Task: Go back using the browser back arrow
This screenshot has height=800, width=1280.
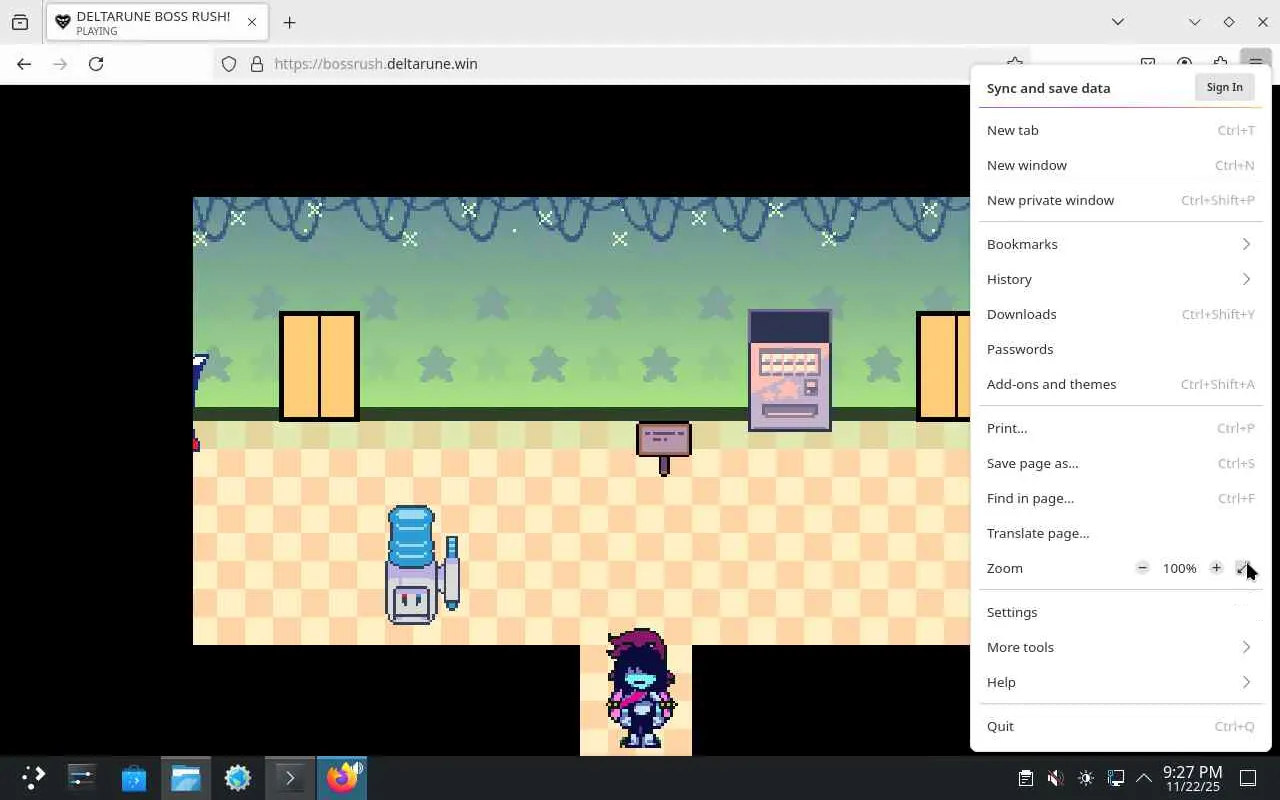Action: tap(24, 64)
